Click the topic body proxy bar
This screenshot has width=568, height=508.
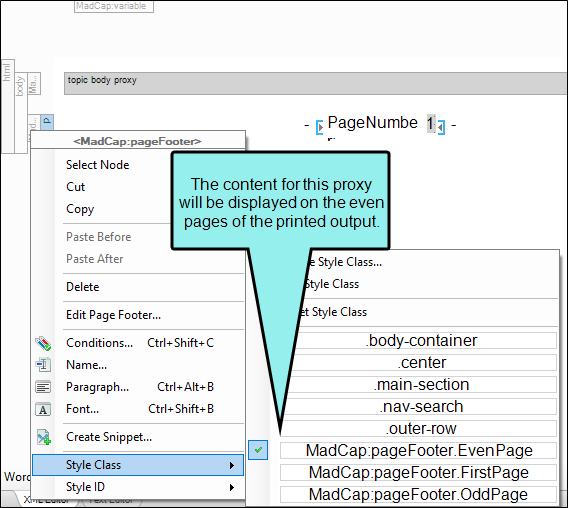(x=315, y=84)
